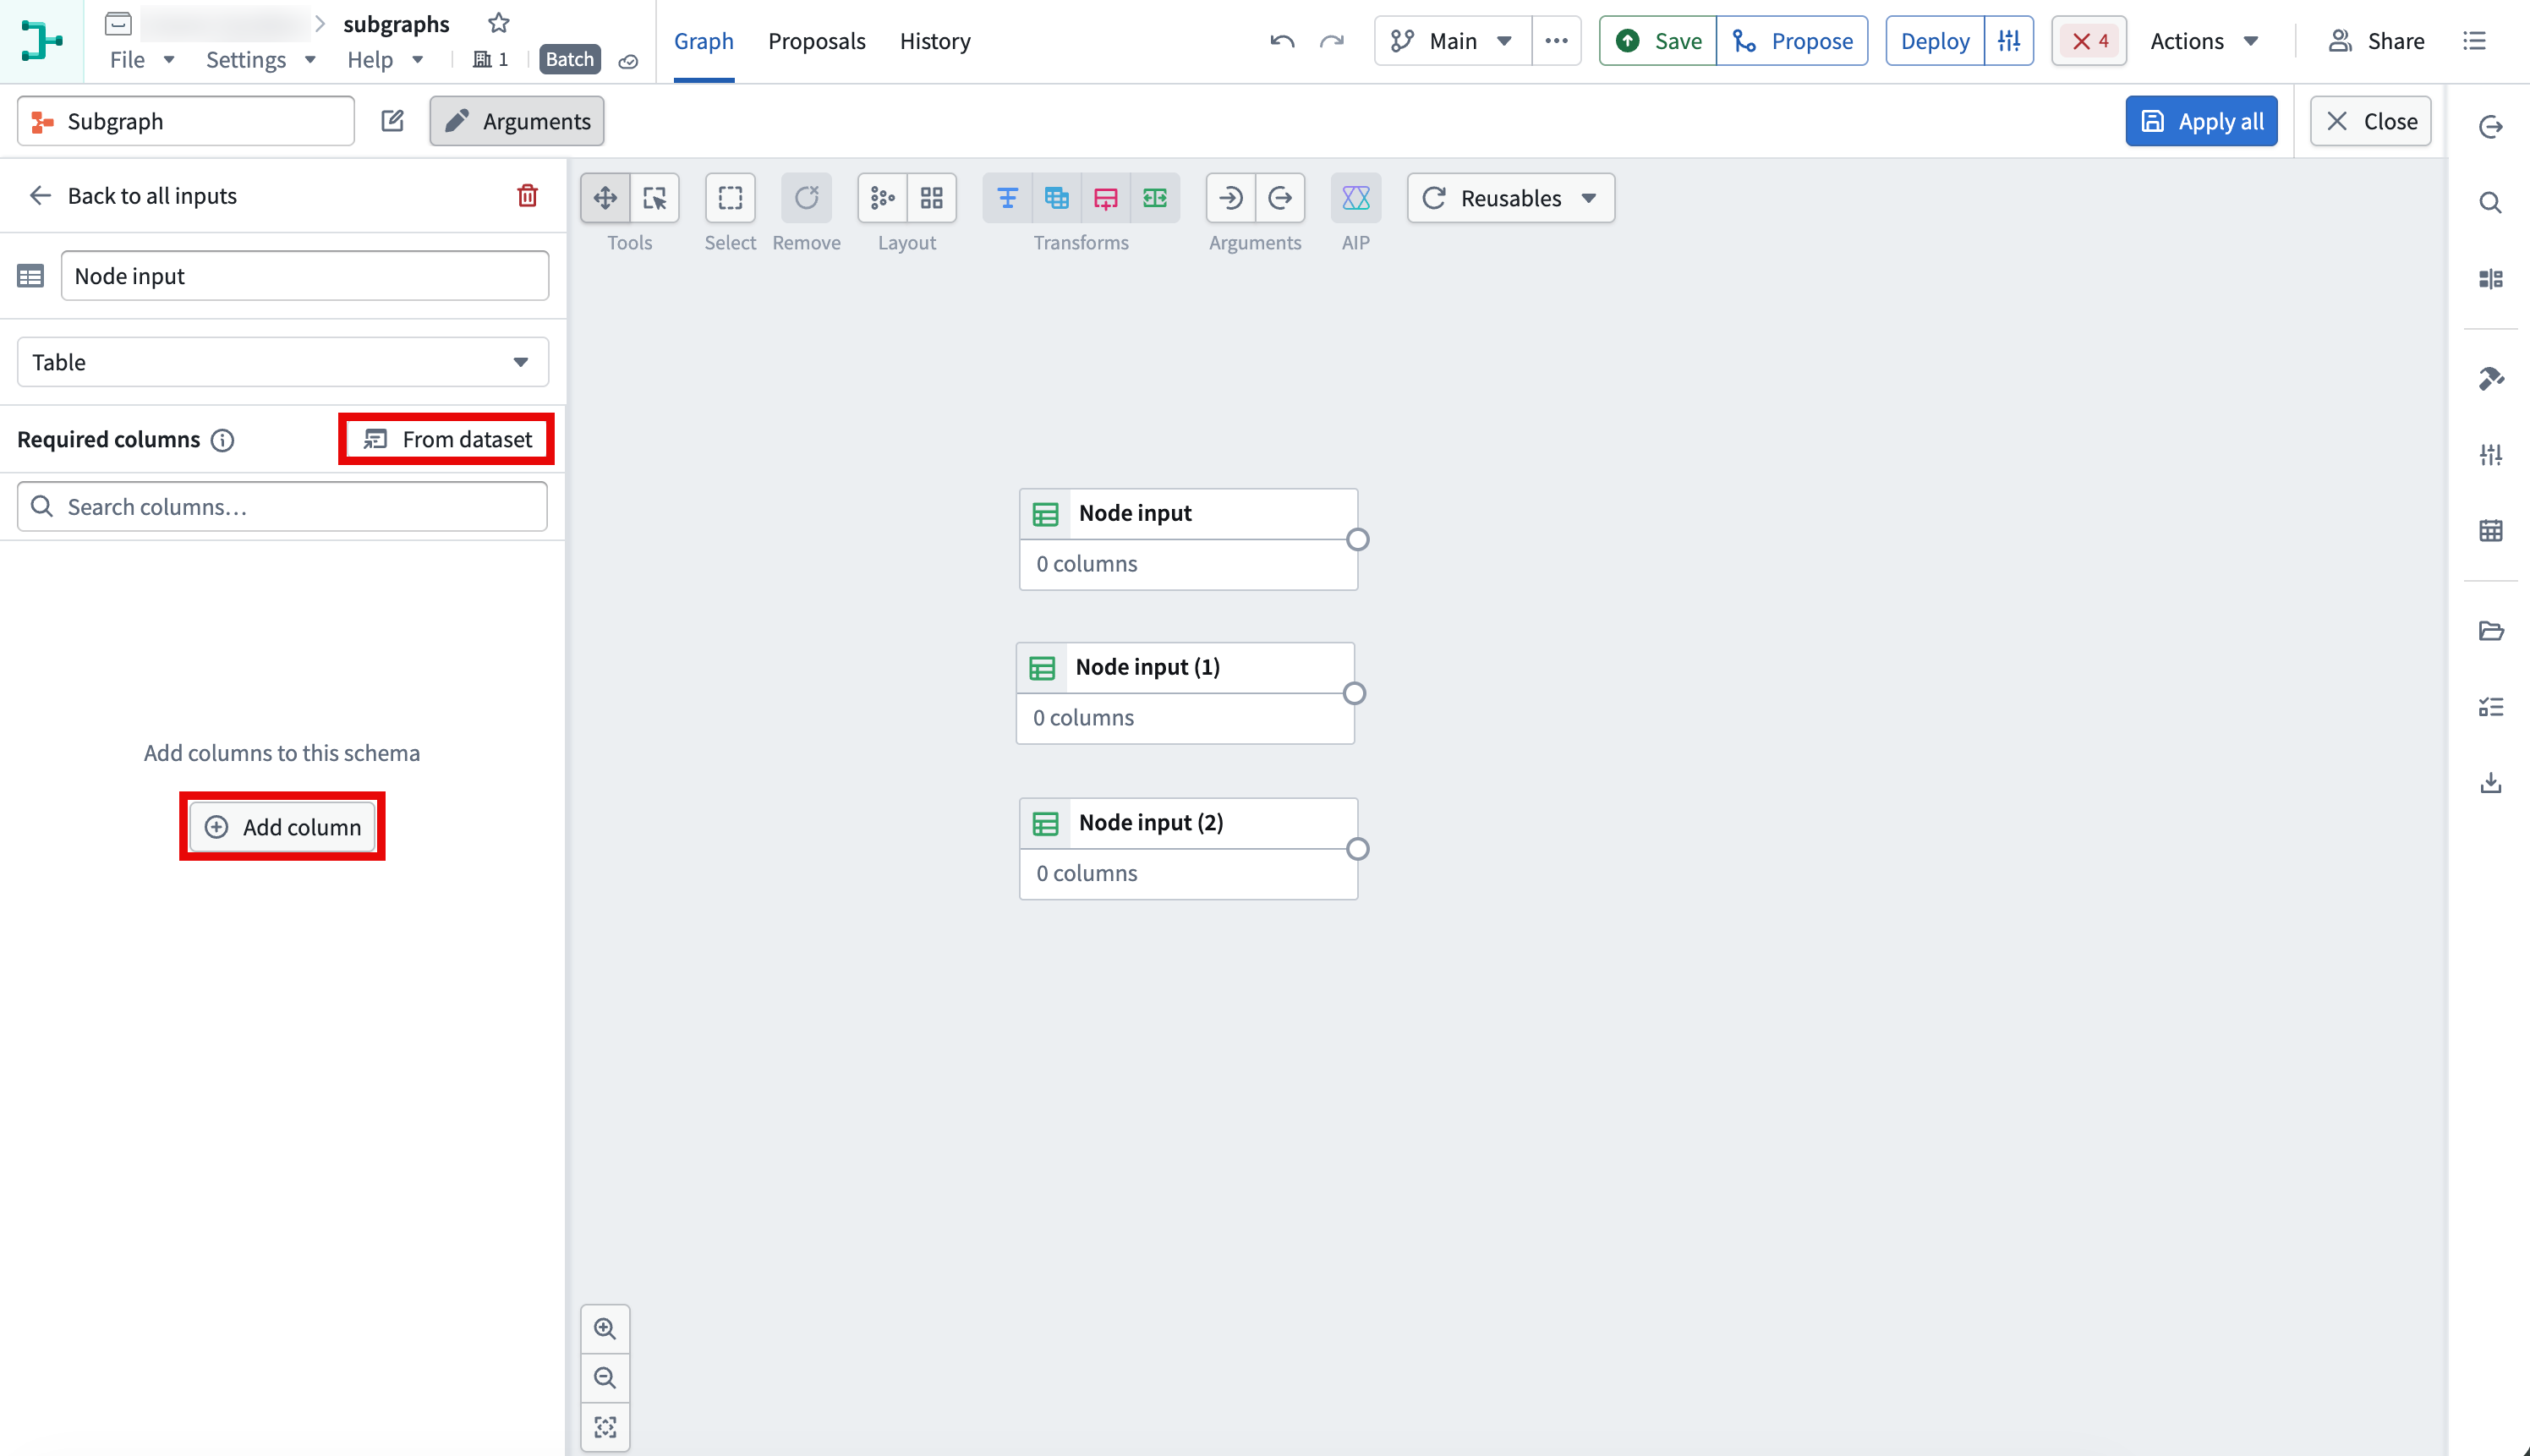
Task: Open the File menu
Action: point(142,60)
